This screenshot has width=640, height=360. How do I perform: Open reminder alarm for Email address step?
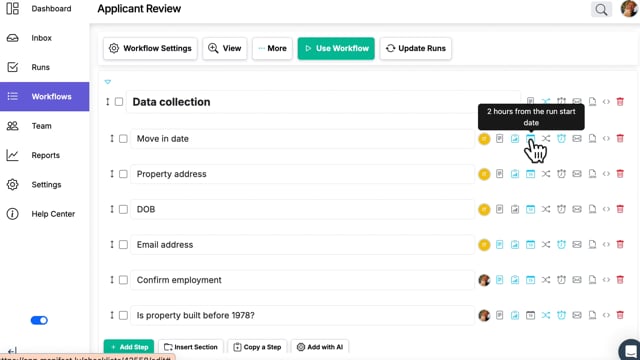pos(562,244)
